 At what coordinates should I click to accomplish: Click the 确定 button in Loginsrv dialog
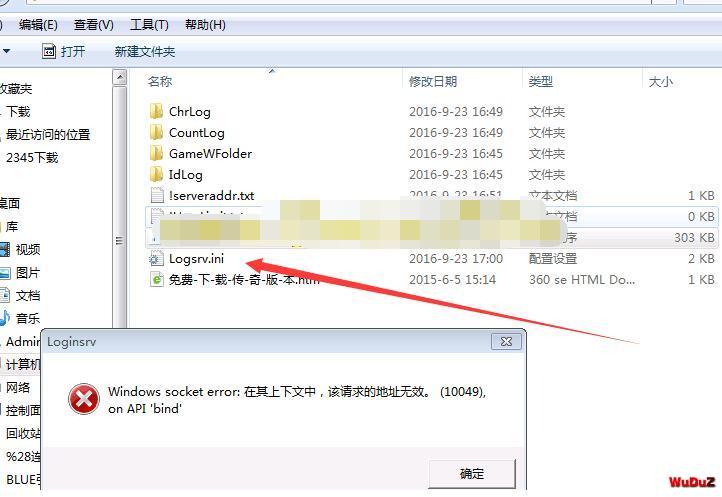click(x=472, y=474)
